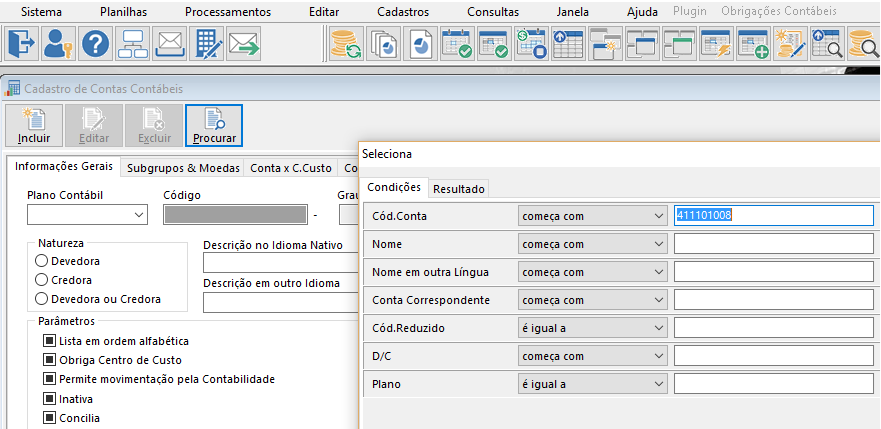Open the Plano condition operator dropdown
Screen dimensions: 881x429
tap(592, 384)
